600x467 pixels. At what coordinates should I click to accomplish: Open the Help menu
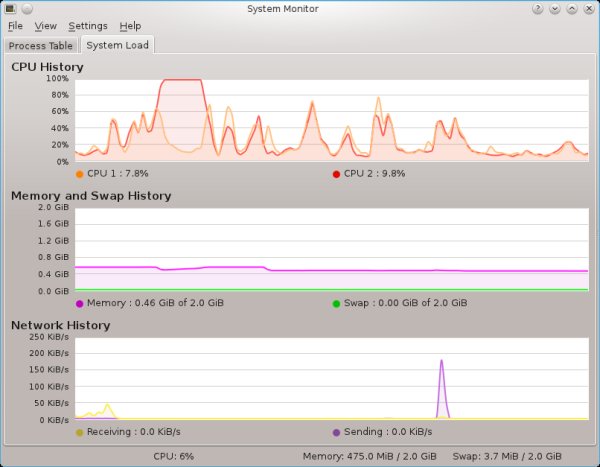click(130, 26)
